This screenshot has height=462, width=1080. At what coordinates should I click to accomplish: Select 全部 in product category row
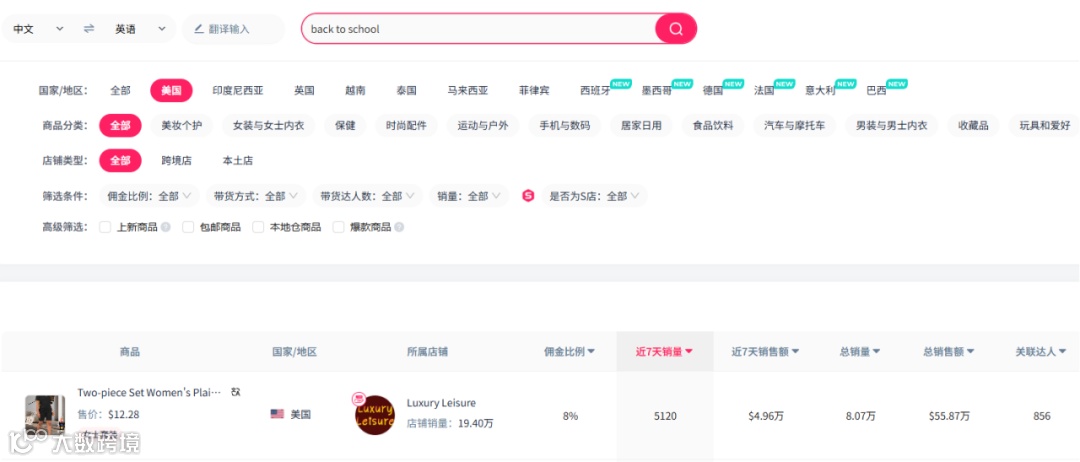(121, 126)
